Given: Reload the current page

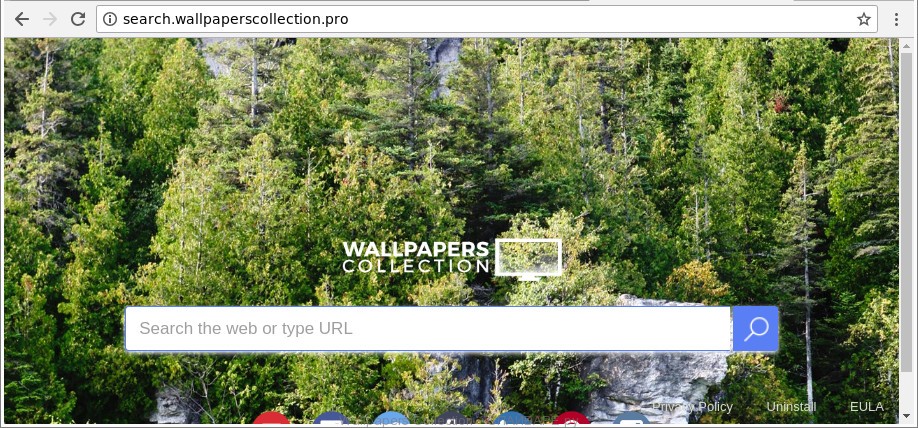Looking at the screenshot, I should [x=78, y=19].
